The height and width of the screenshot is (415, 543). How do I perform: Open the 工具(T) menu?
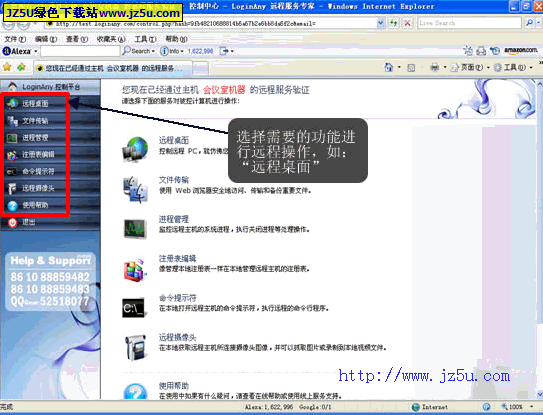tap(145, 39)
